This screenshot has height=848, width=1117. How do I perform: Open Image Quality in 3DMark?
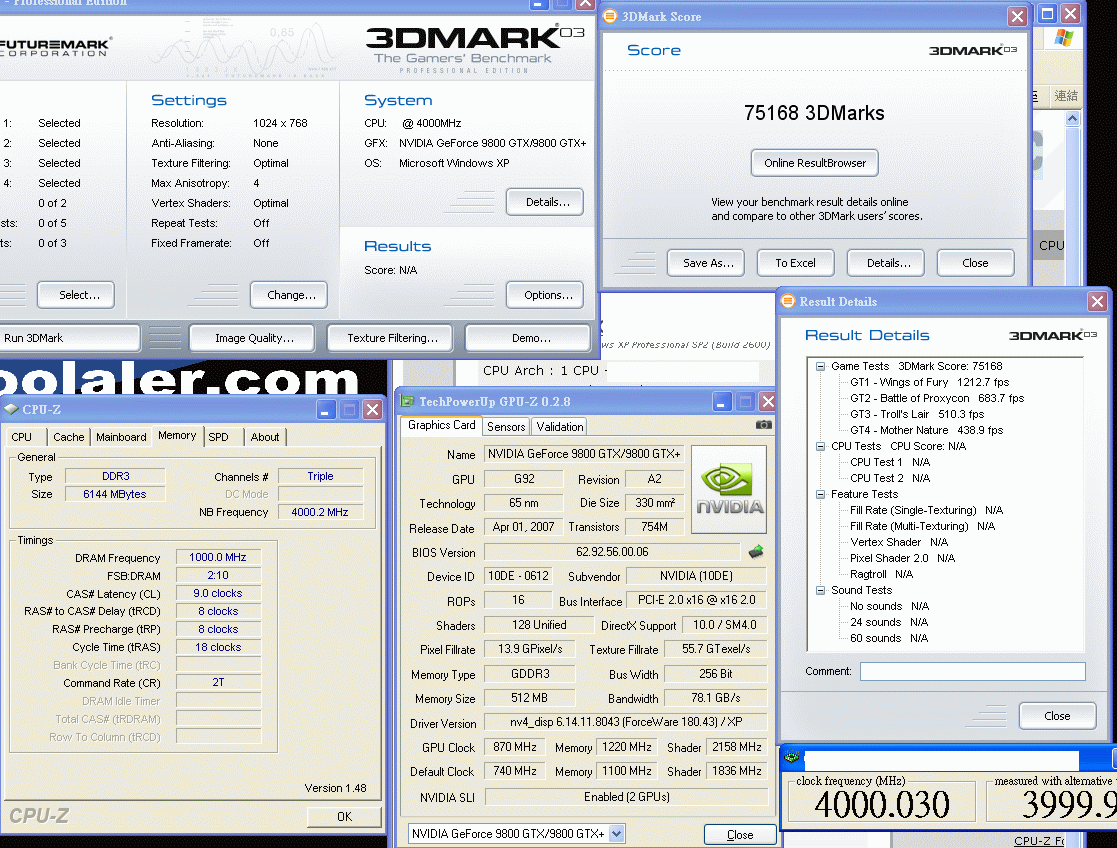coord(252,338)
